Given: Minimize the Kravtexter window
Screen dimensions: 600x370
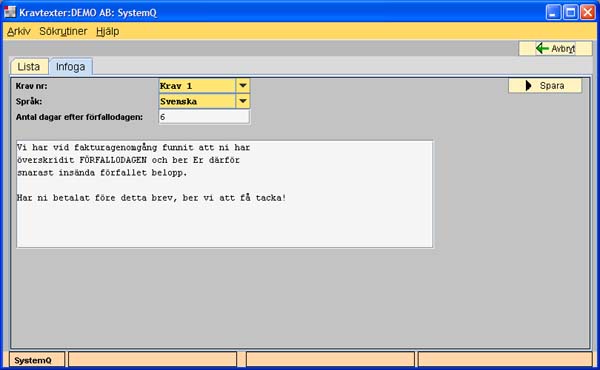Looking at the screenshot, I should (x=553, y=12).
